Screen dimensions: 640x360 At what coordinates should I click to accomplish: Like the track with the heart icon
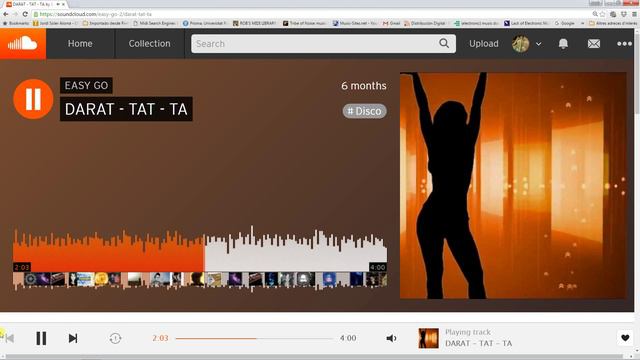coord(625,338)
